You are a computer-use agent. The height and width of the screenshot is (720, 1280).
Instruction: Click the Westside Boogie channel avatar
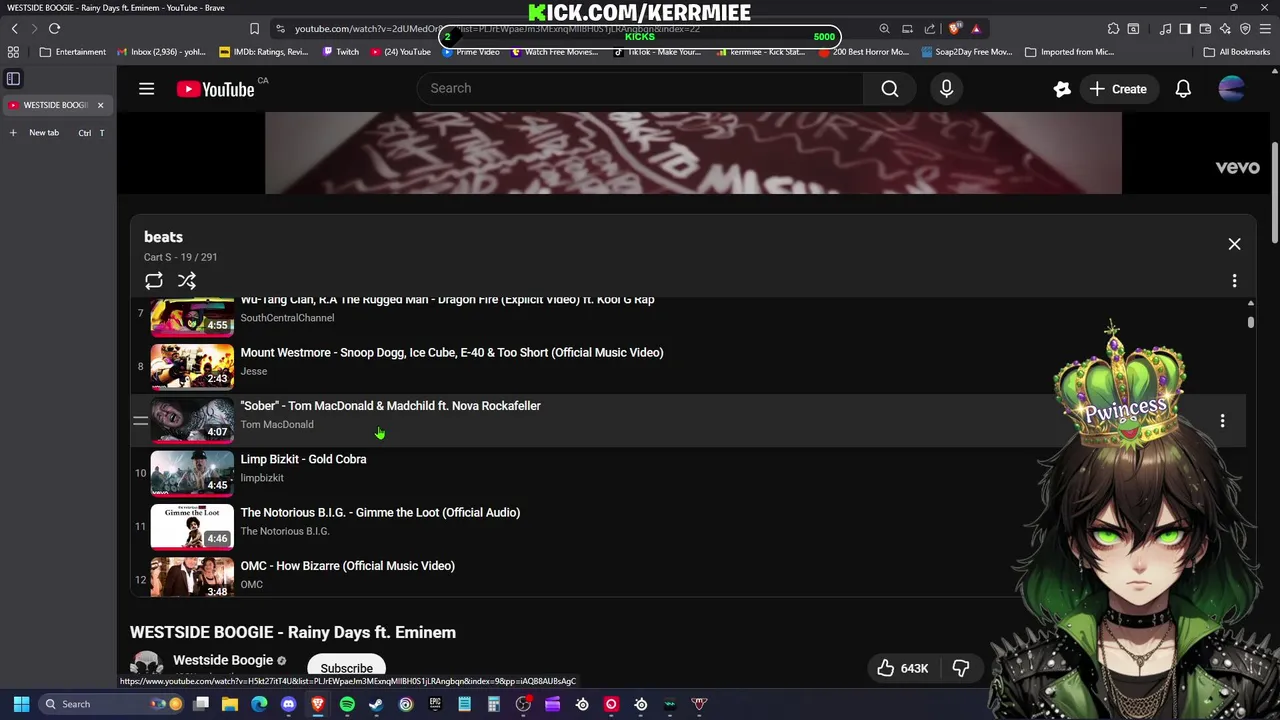pyautogui.click(x=147, y=666)
